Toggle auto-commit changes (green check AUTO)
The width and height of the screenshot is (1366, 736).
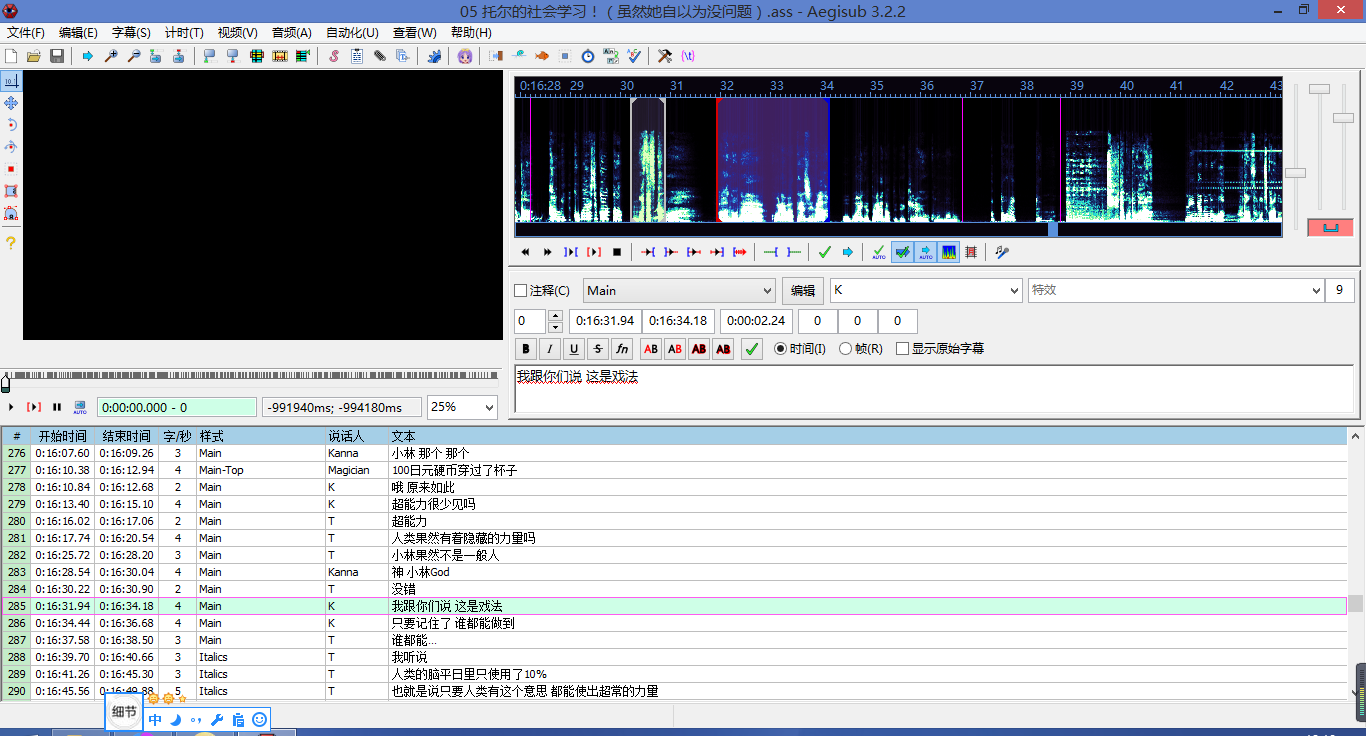[x=879, y=252]
